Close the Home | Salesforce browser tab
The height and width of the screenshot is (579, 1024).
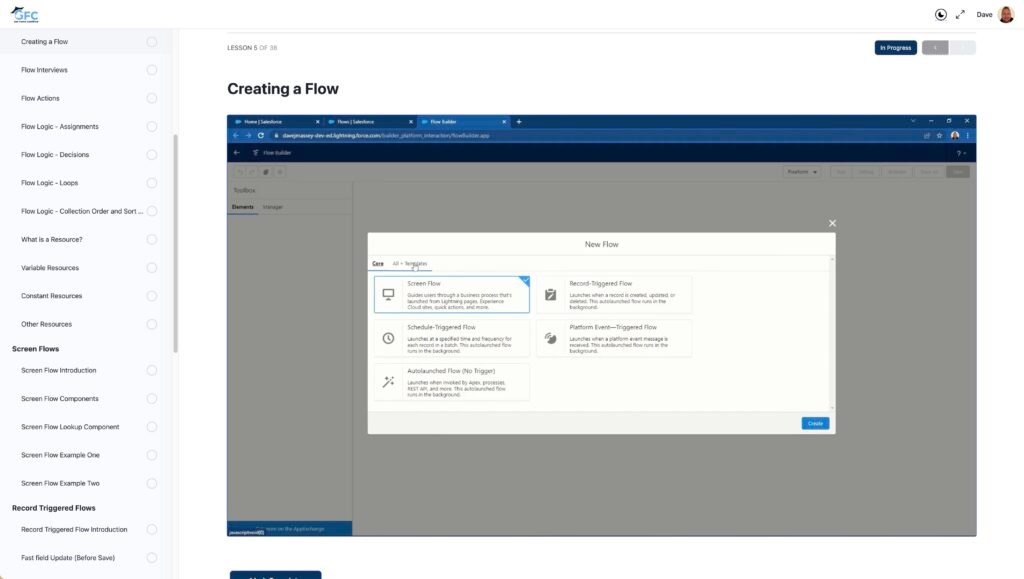(x=317, y=121)
